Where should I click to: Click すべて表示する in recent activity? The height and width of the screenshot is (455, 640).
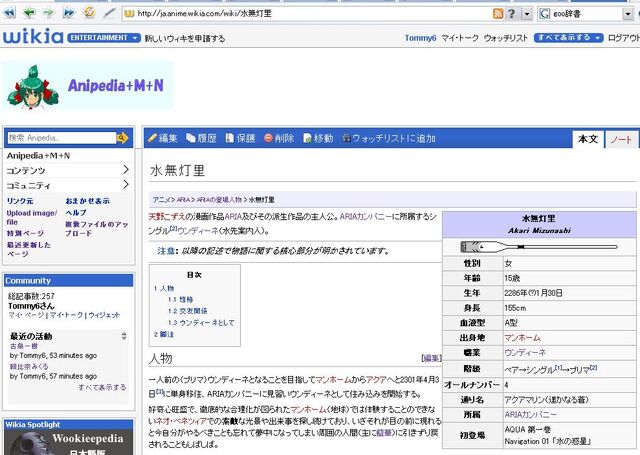[x=102, y=387]
